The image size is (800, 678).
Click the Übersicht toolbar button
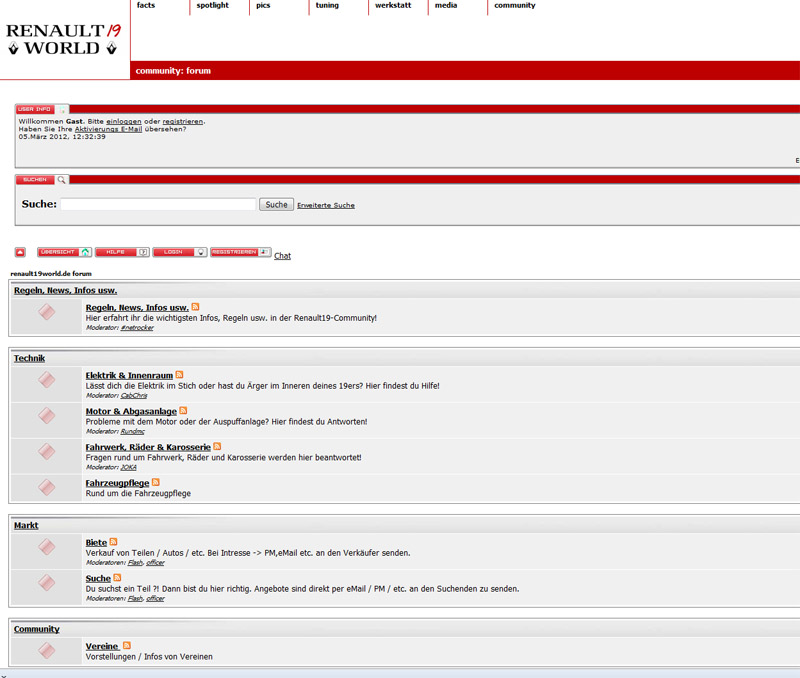coord(64,252)
